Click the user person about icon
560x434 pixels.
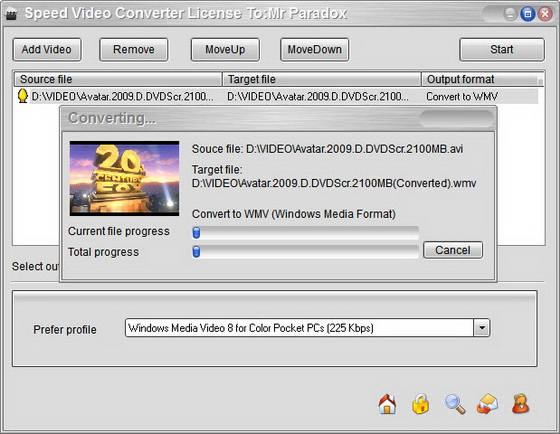(520, 404)
